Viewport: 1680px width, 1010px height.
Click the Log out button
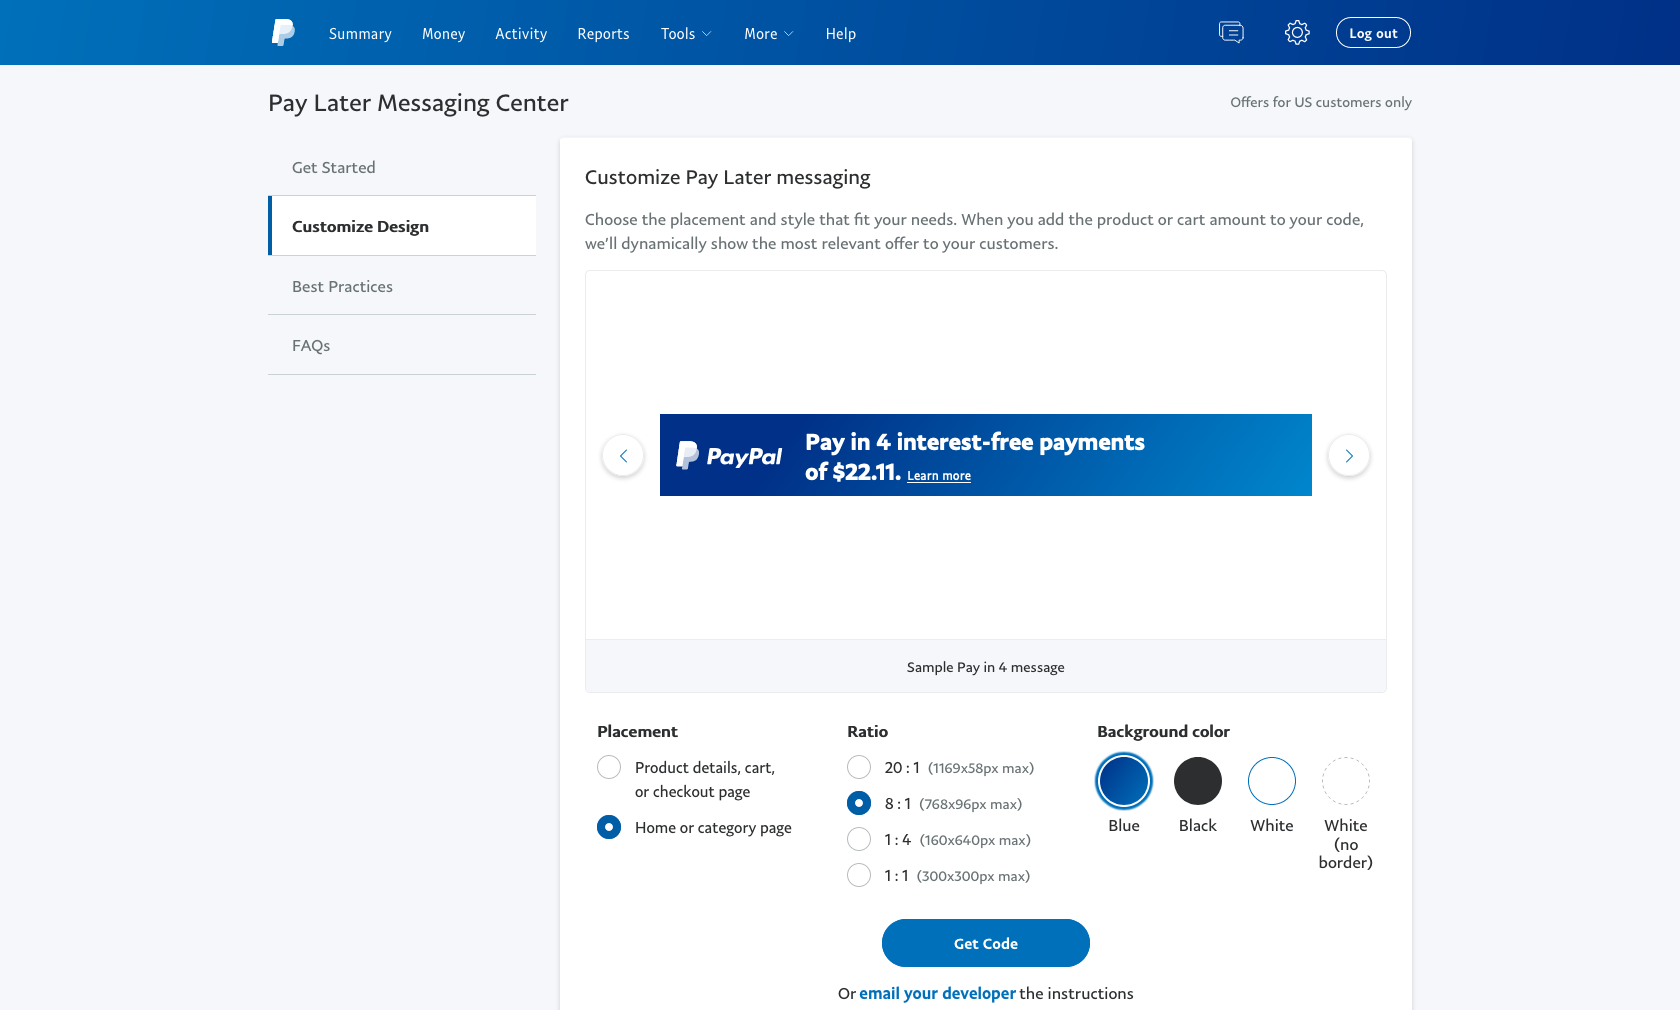[1373, 33]
